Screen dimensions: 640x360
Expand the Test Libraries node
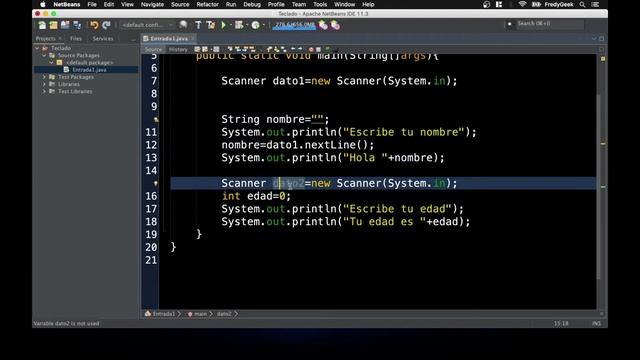(x=44, y=91)
